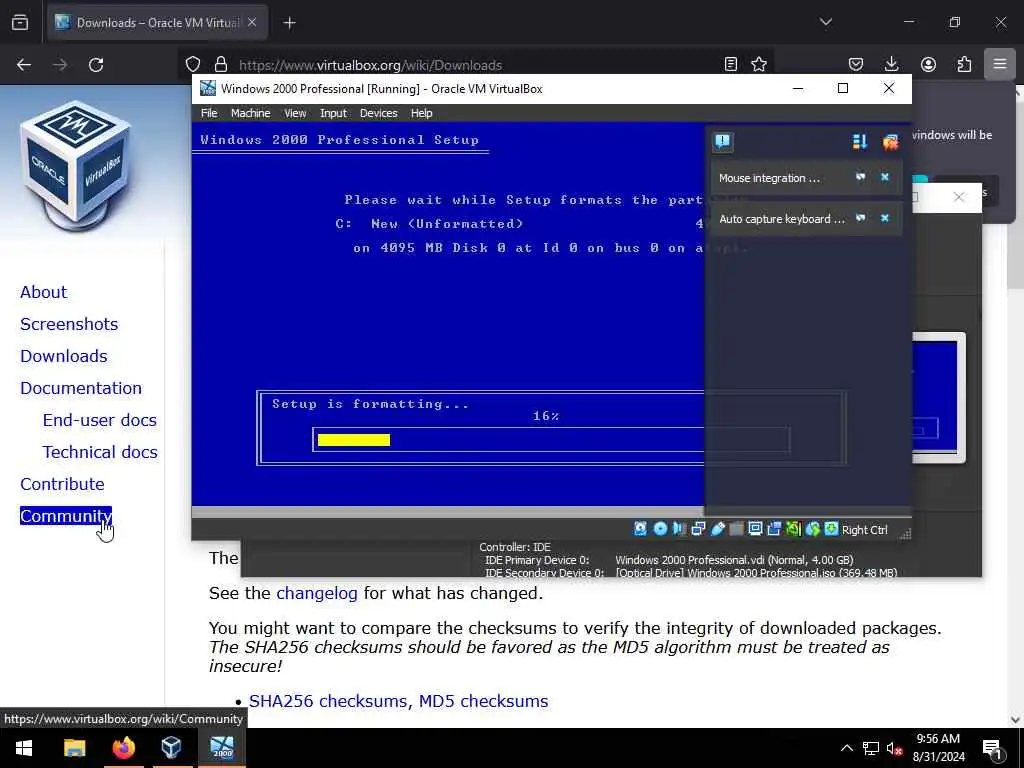Viewport: 1024px width, 768px height.
Task: Reload the page in Firefox
Action: [96, 64]
